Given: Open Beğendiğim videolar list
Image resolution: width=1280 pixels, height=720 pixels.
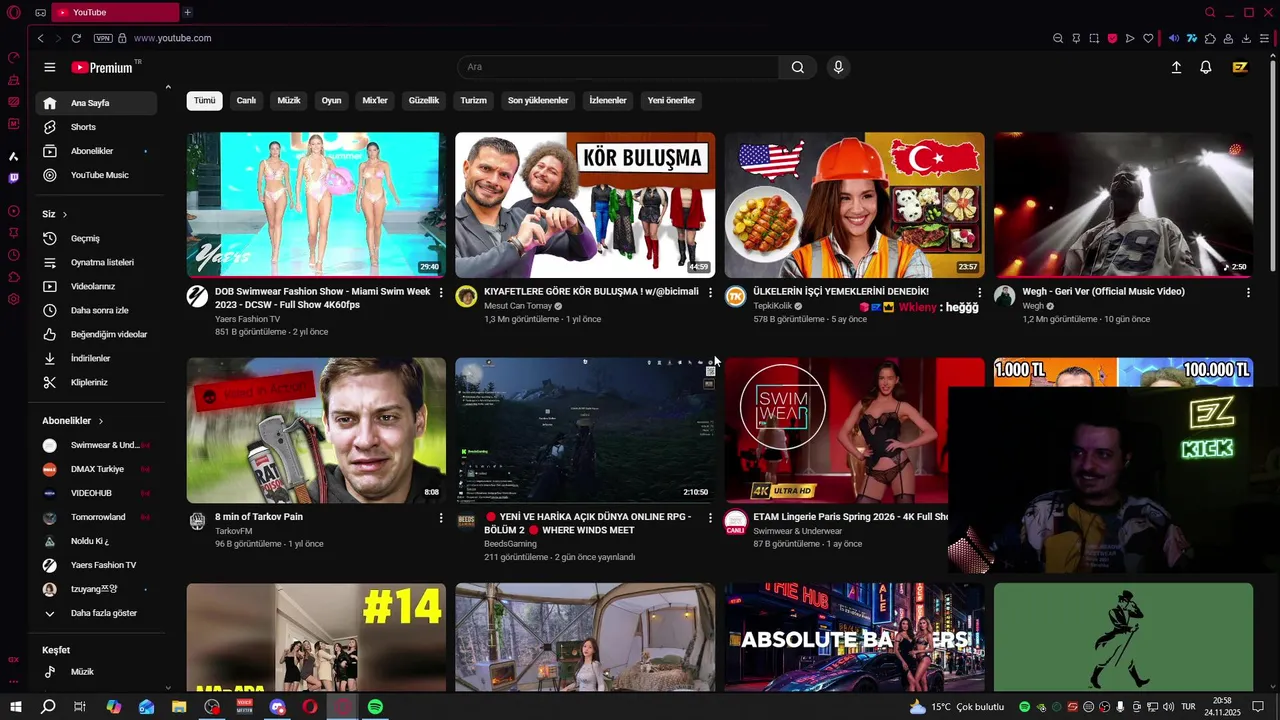Looking at the screenshot, I should 96,334.
